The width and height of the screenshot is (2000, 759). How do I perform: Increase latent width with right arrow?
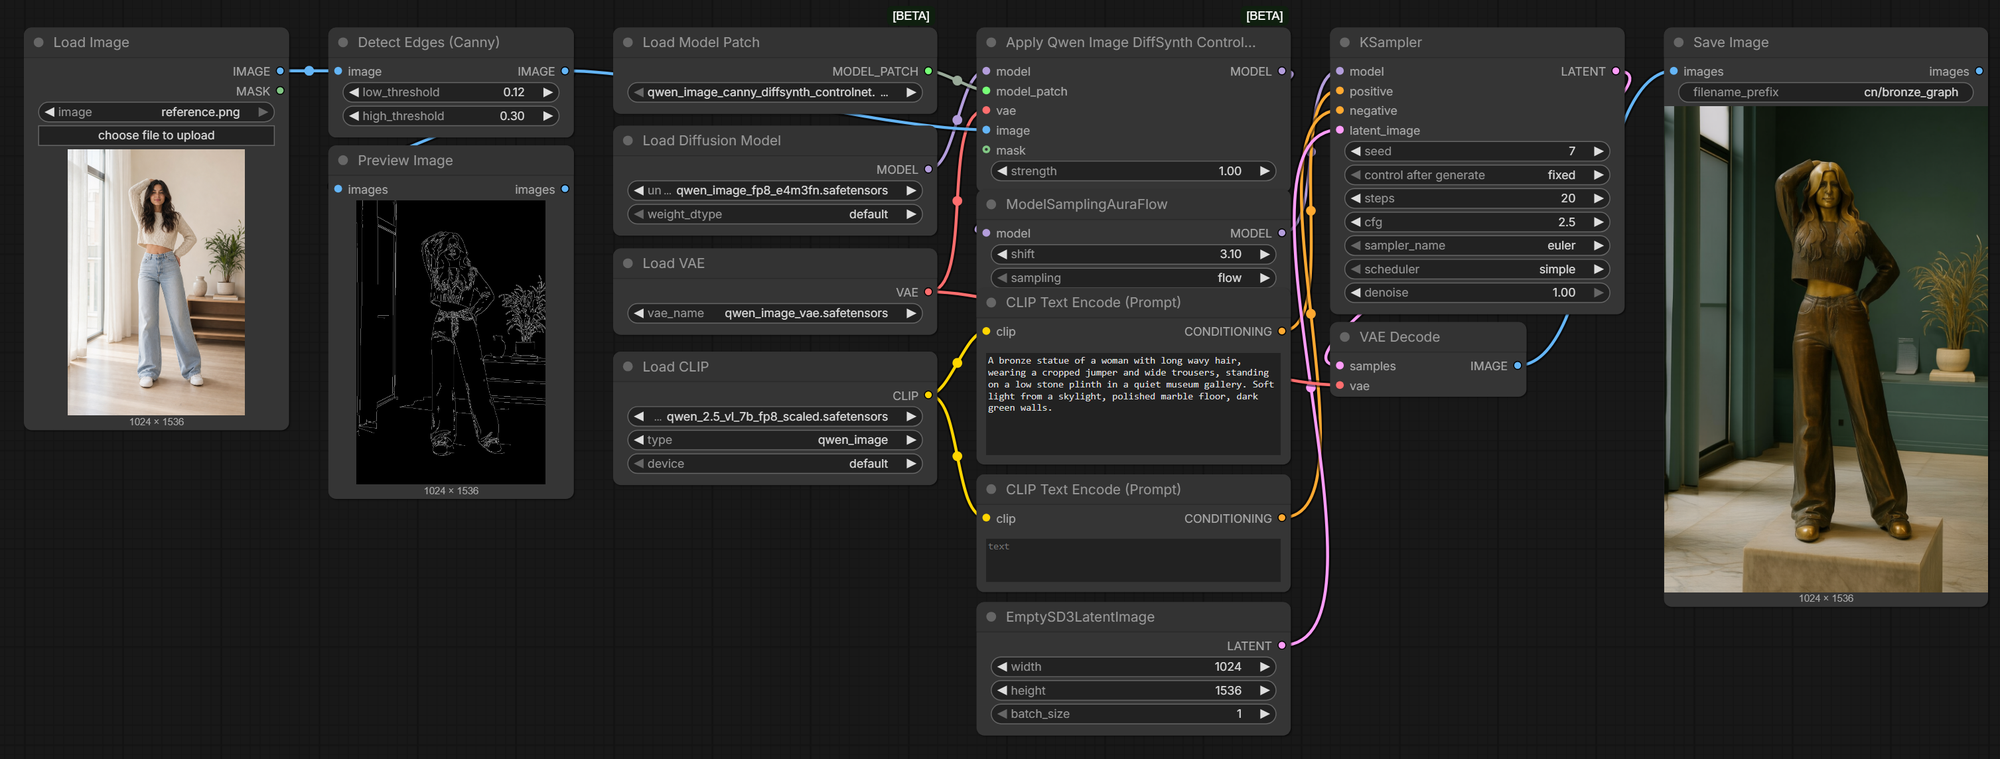(1265, 667)
